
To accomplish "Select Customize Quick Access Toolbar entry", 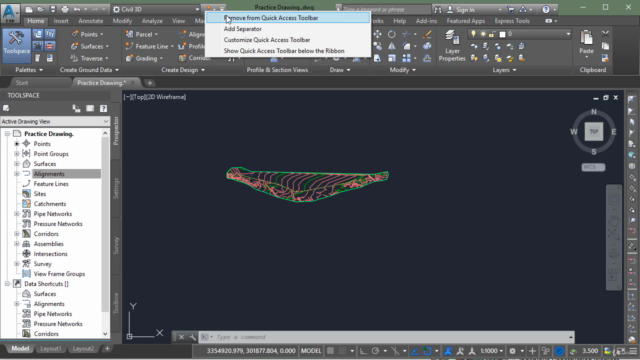I will coord(287,40).
